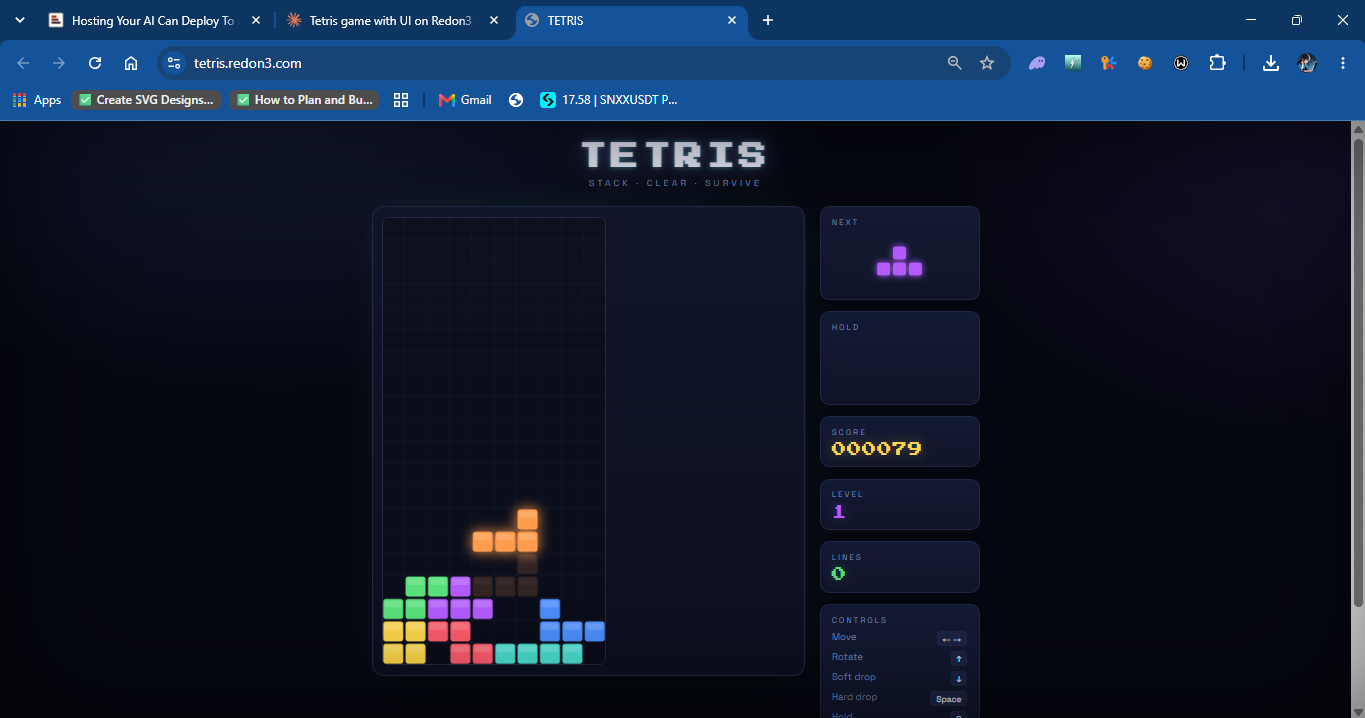Click the down arrow Soft drop key
Screen dimensions: 1365x718
coord(959,679)
